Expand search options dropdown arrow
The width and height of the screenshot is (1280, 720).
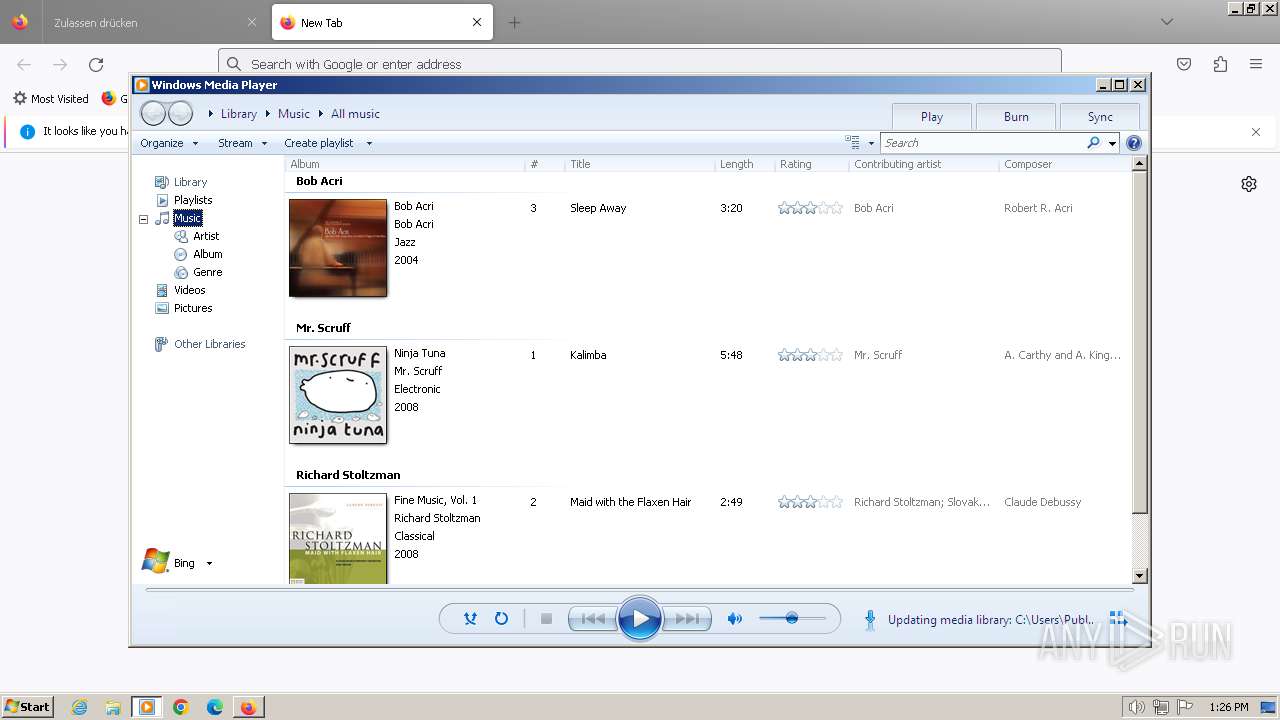click(x=1112, y=143)
